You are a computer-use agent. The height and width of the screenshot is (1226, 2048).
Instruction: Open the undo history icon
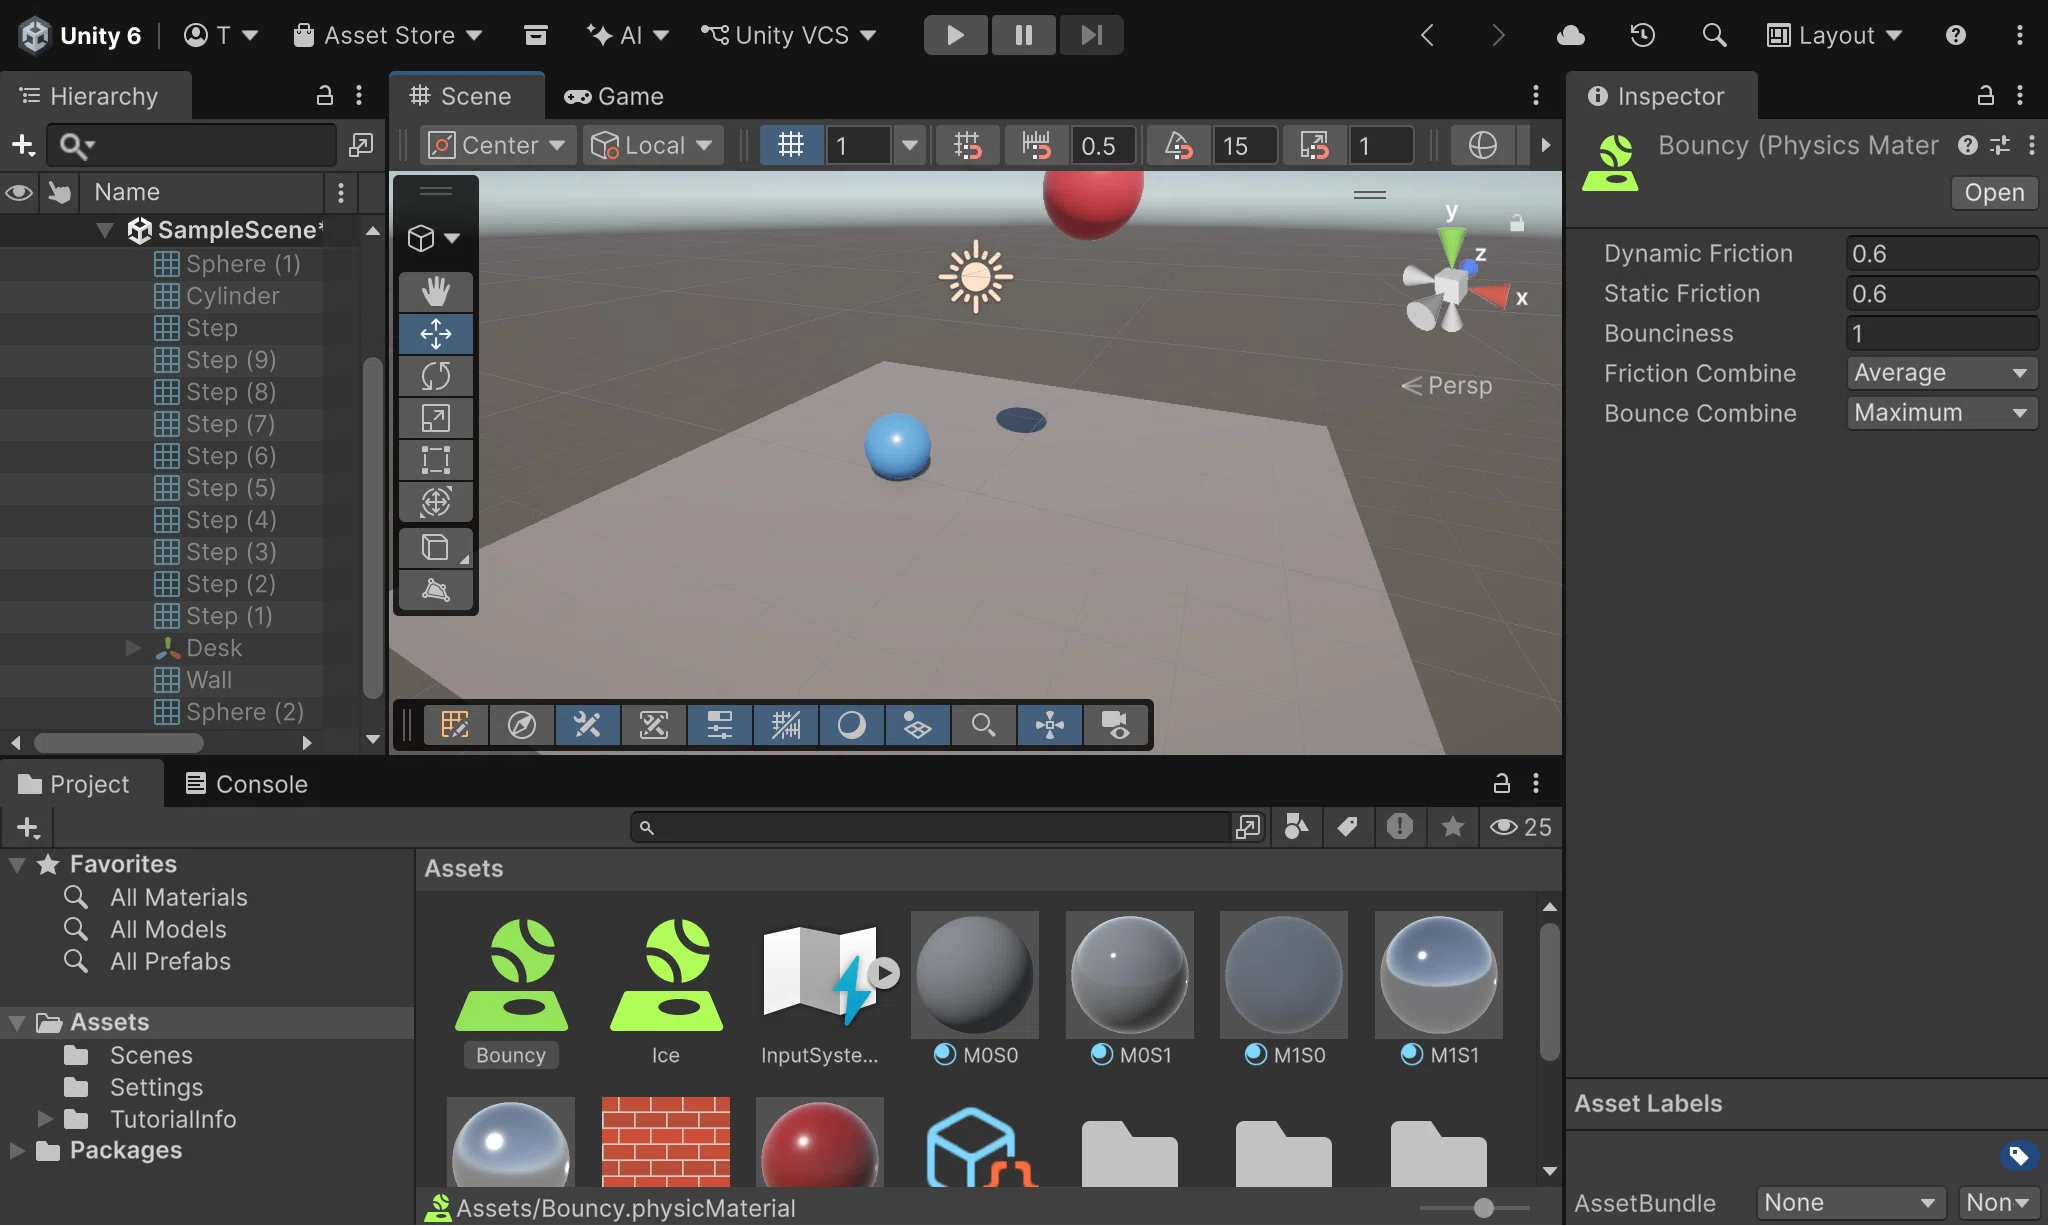(x=1642, y=35)
